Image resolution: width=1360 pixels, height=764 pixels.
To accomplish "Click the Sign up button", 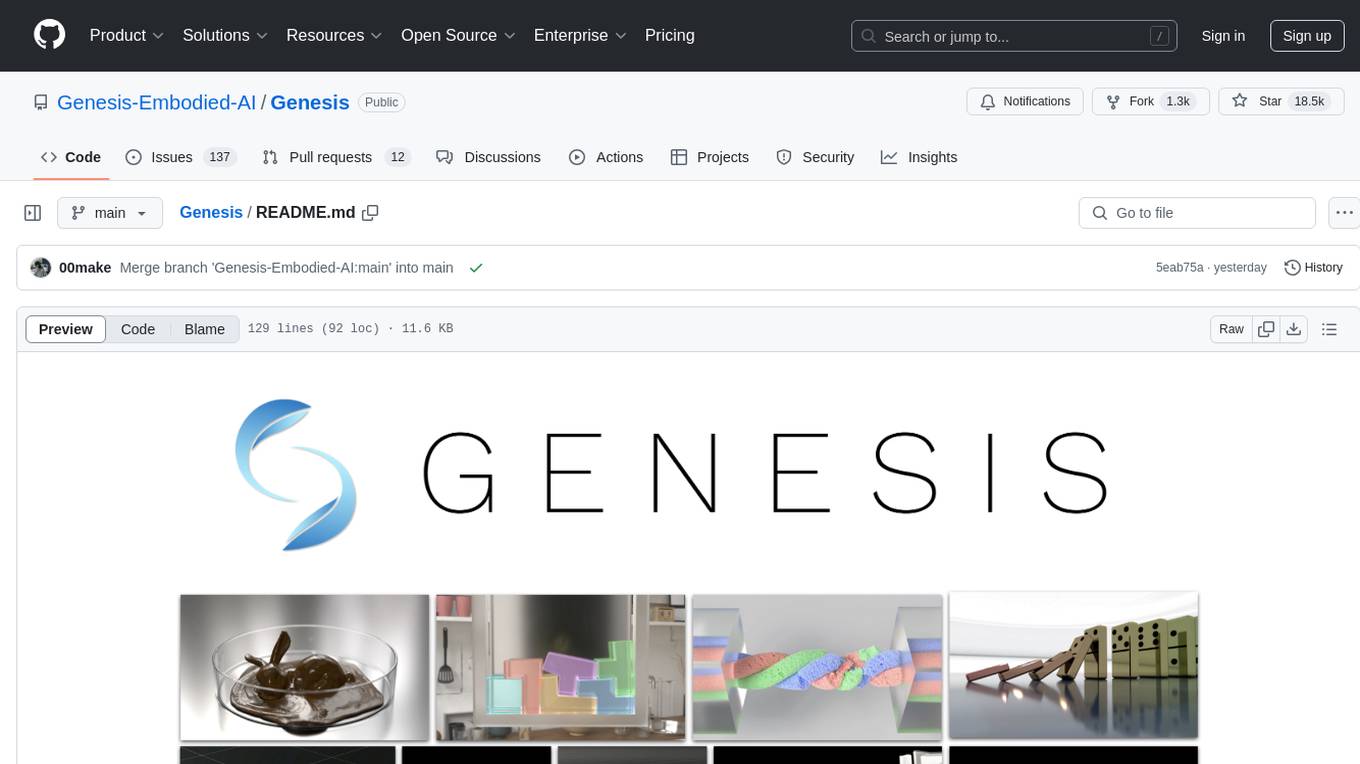I will pos(1307,36).
